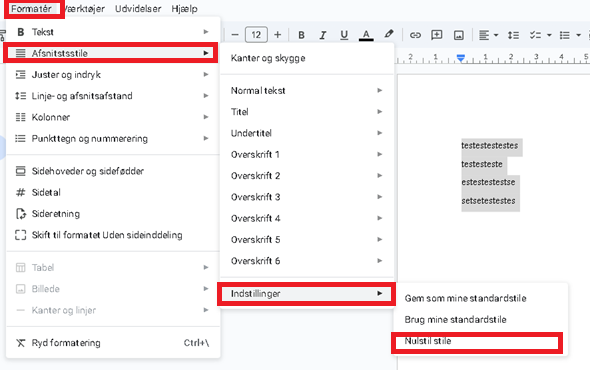This screenshot has height=370, width=590.
Task: Add a comment with the comment icon
Action: [436, 35]
